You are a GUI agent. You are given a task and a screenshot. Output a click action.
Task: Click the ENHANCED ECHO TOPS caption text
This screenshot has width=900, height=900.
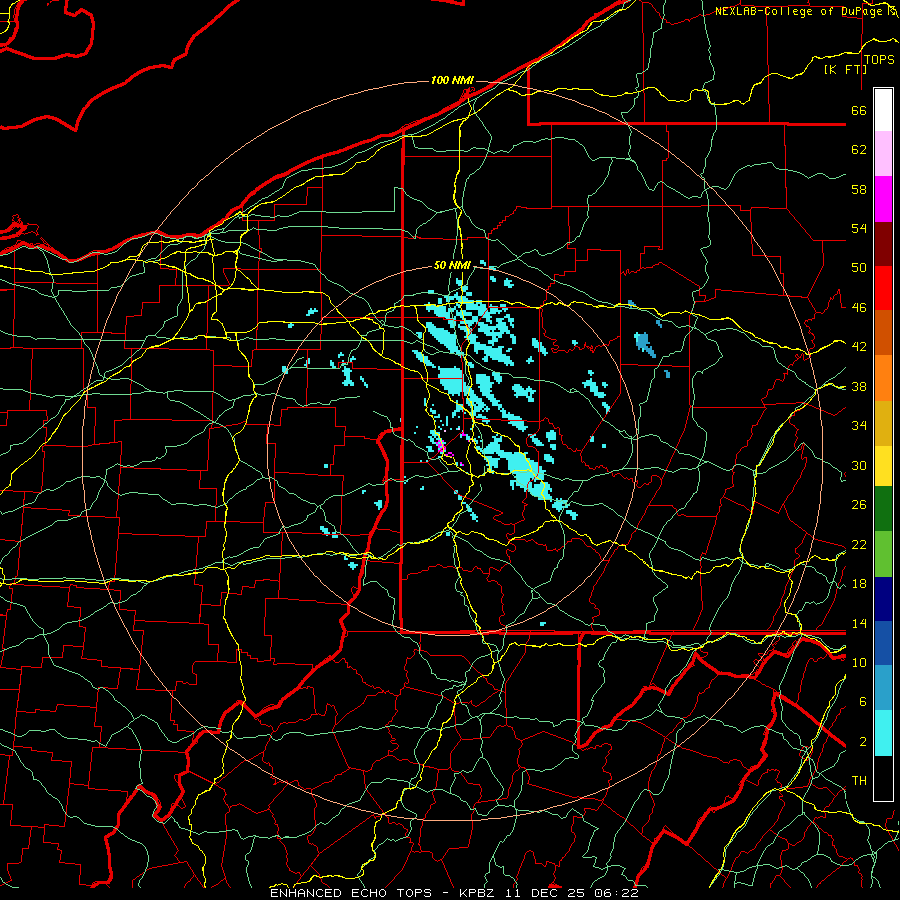[x=351, y=893]
